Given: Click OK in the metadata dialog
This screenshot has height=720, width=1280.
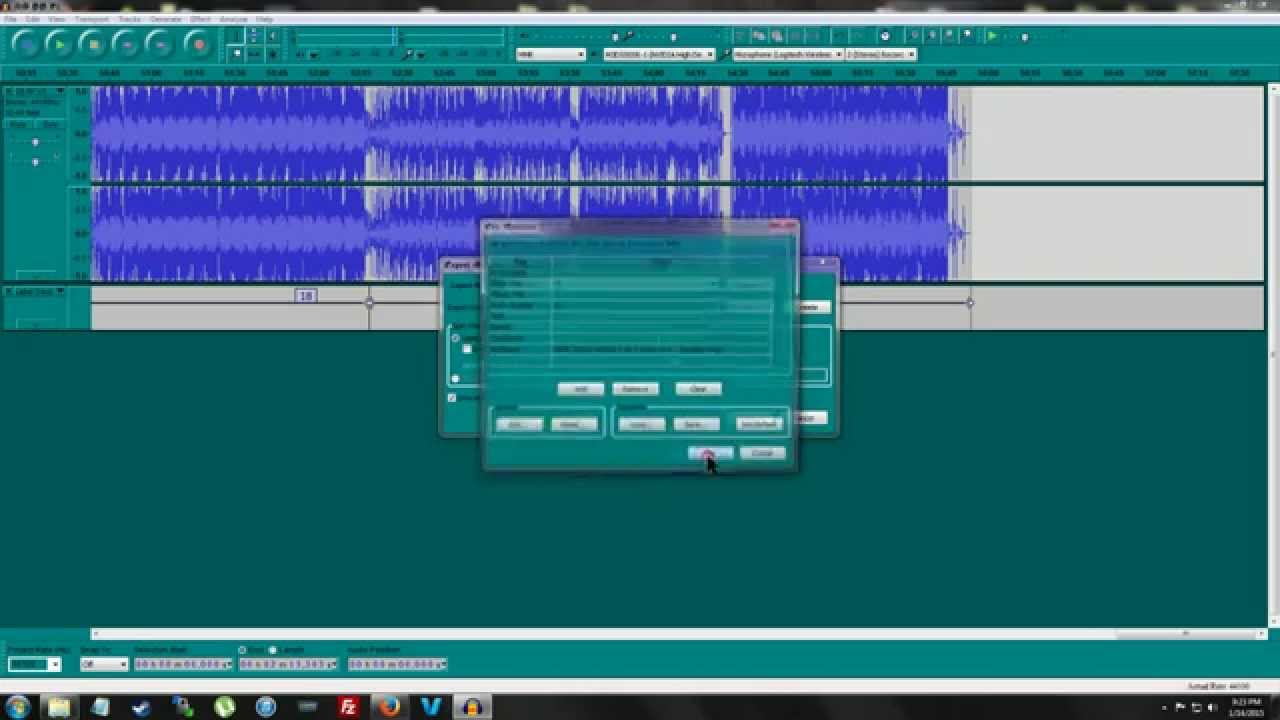Looking at the screenshot, I should point(710,453).
